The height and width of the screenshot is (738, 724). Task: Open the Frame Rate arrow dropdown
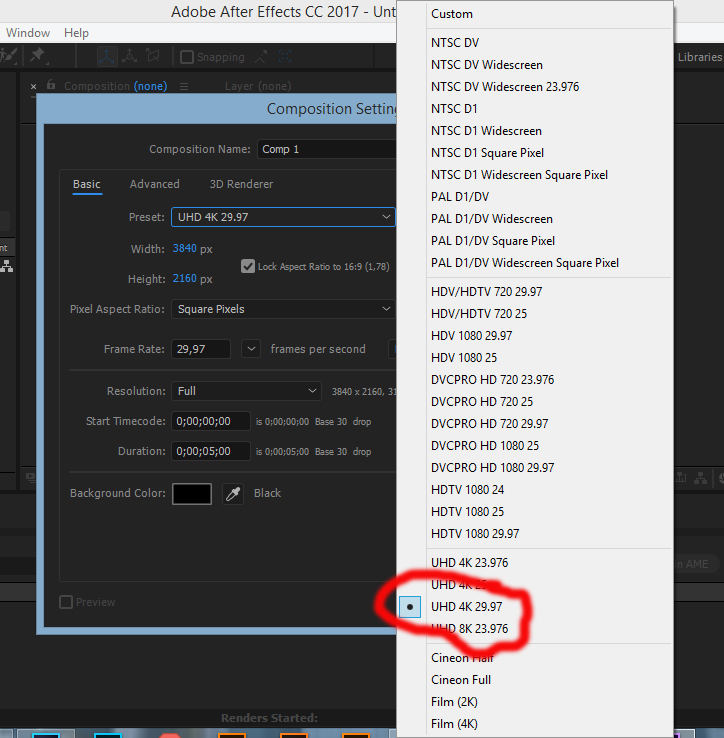[251, 349]
